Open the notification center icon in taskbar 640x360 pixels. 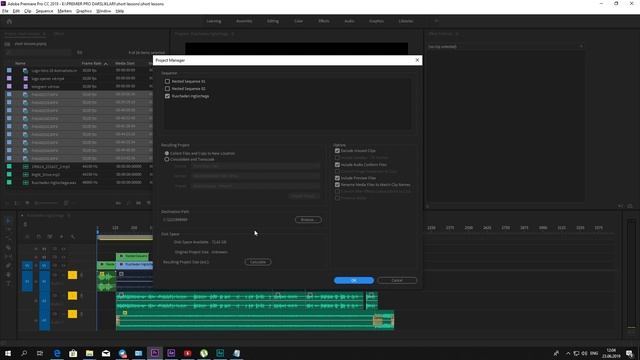point(630,353)
